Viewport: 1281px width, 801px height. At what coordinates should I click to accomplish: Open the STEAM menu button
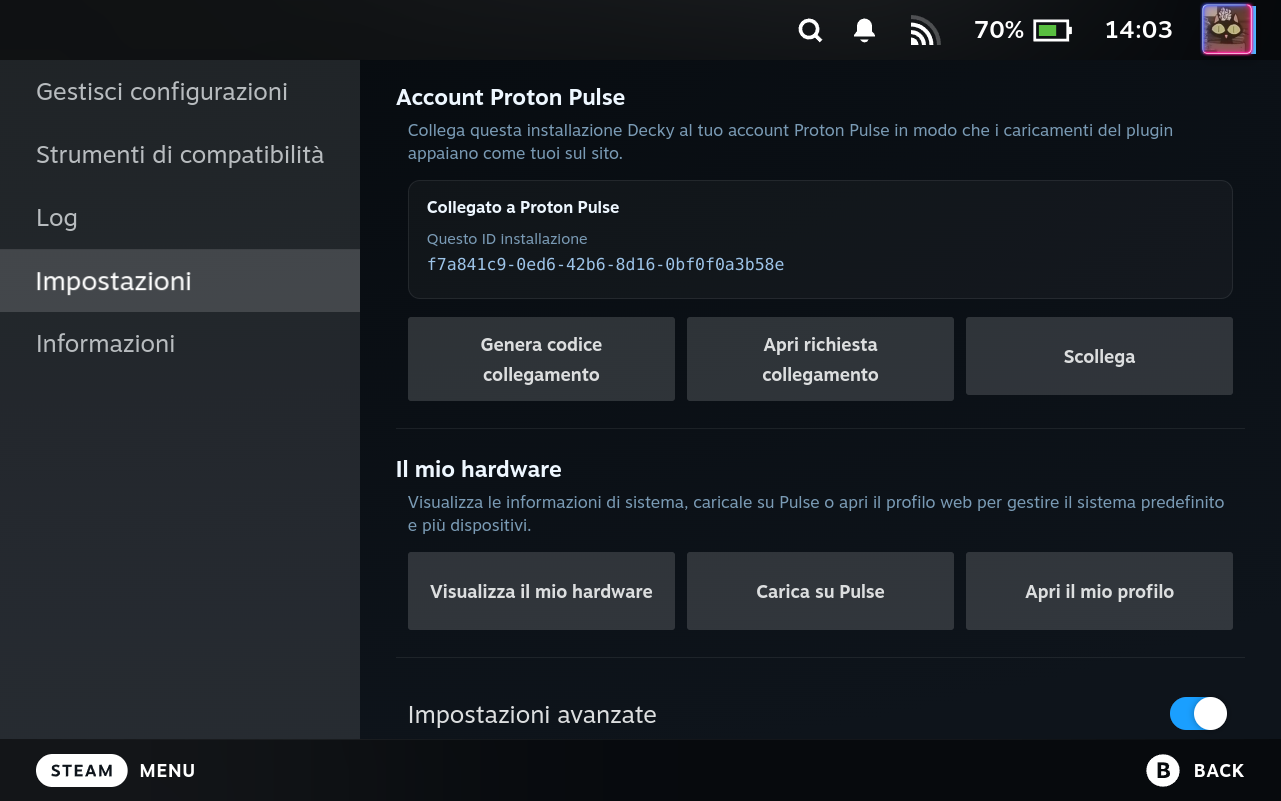[82, 770]
